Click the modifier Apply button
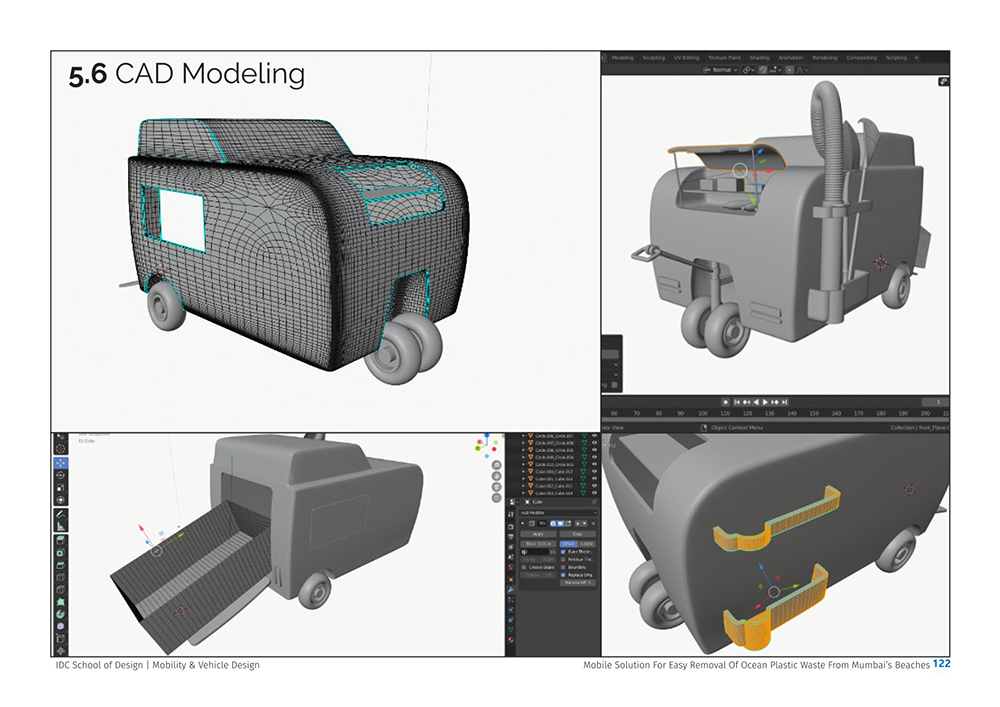Image resolution: width=1000 pixels, height=707 pixels. [x=538, y=534]
